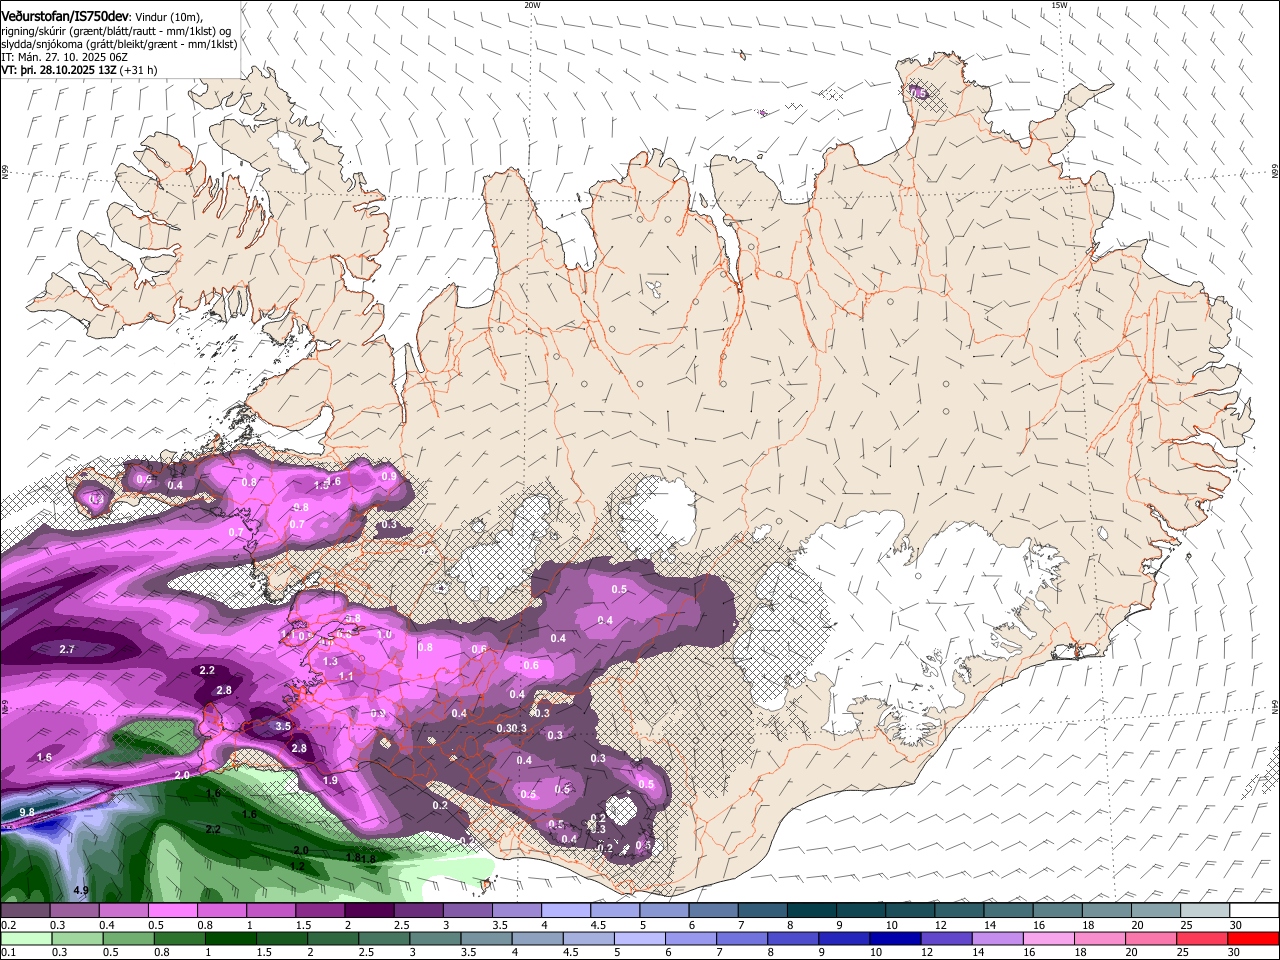Click the Veðurstofan/IS750dev title text
This screenshot has height=960, width=1280.
(x=65, y=17)
